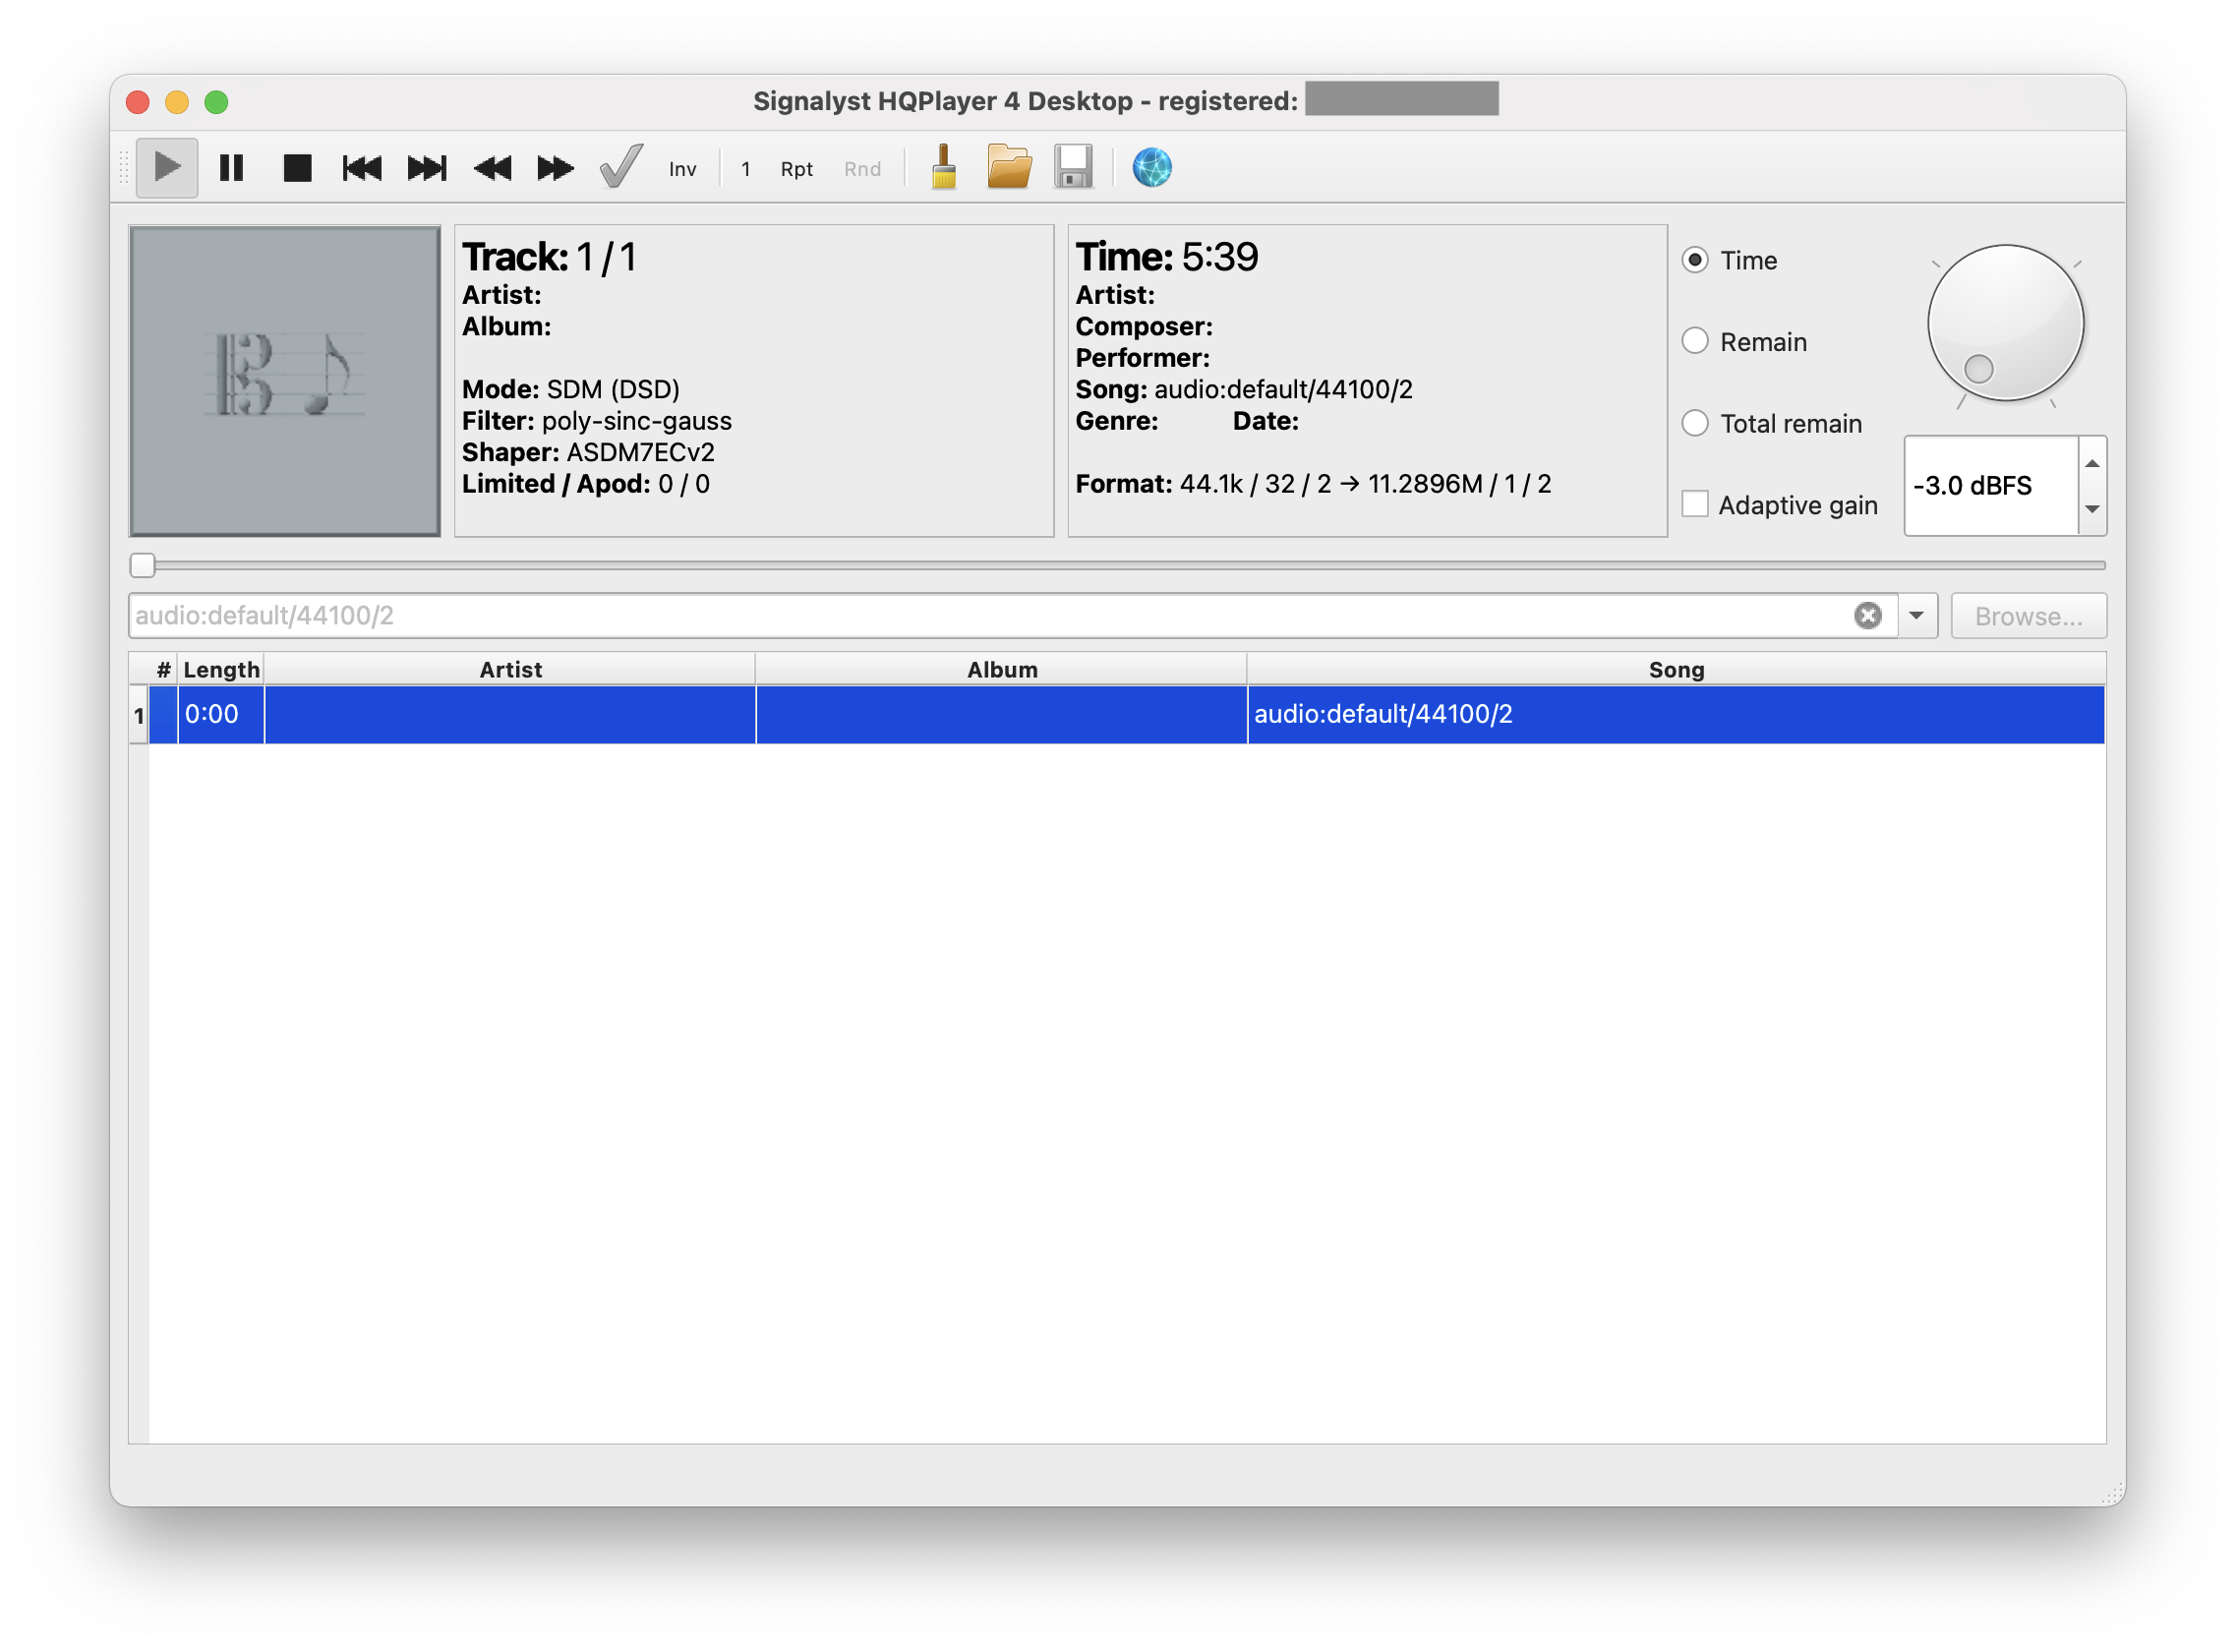2236x1652 pixels.
Task: Click the checkmark toolbar icon
Action: click(x=621, y=167)
